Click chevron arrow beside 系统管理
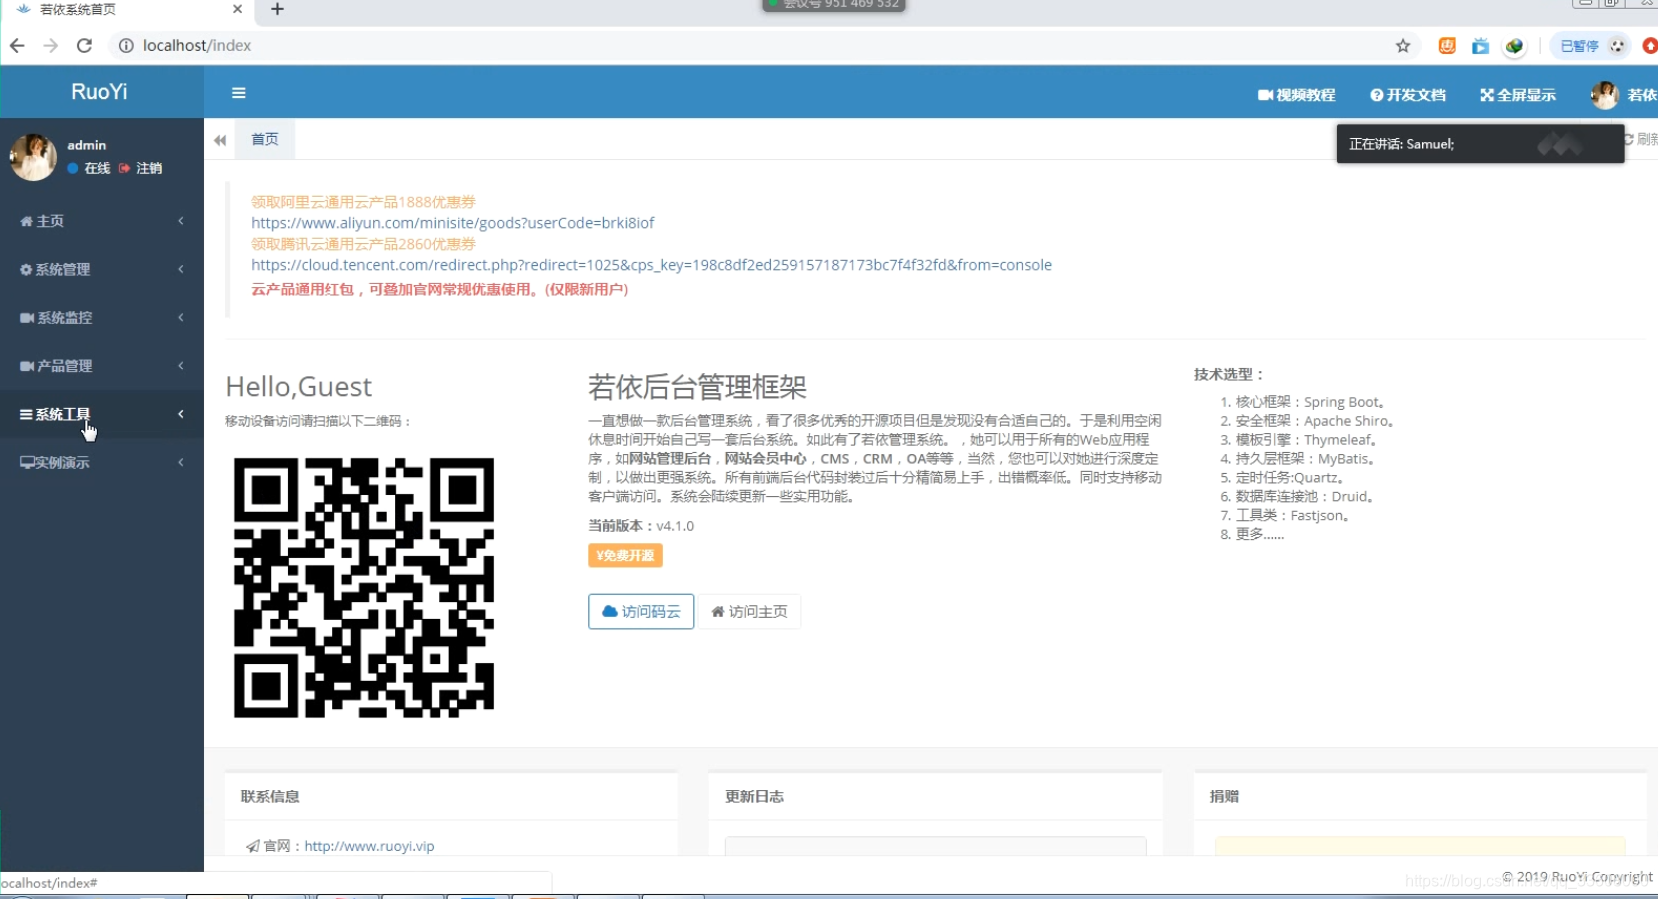The width and height of the screenshot is (1658, 899). 181,269
